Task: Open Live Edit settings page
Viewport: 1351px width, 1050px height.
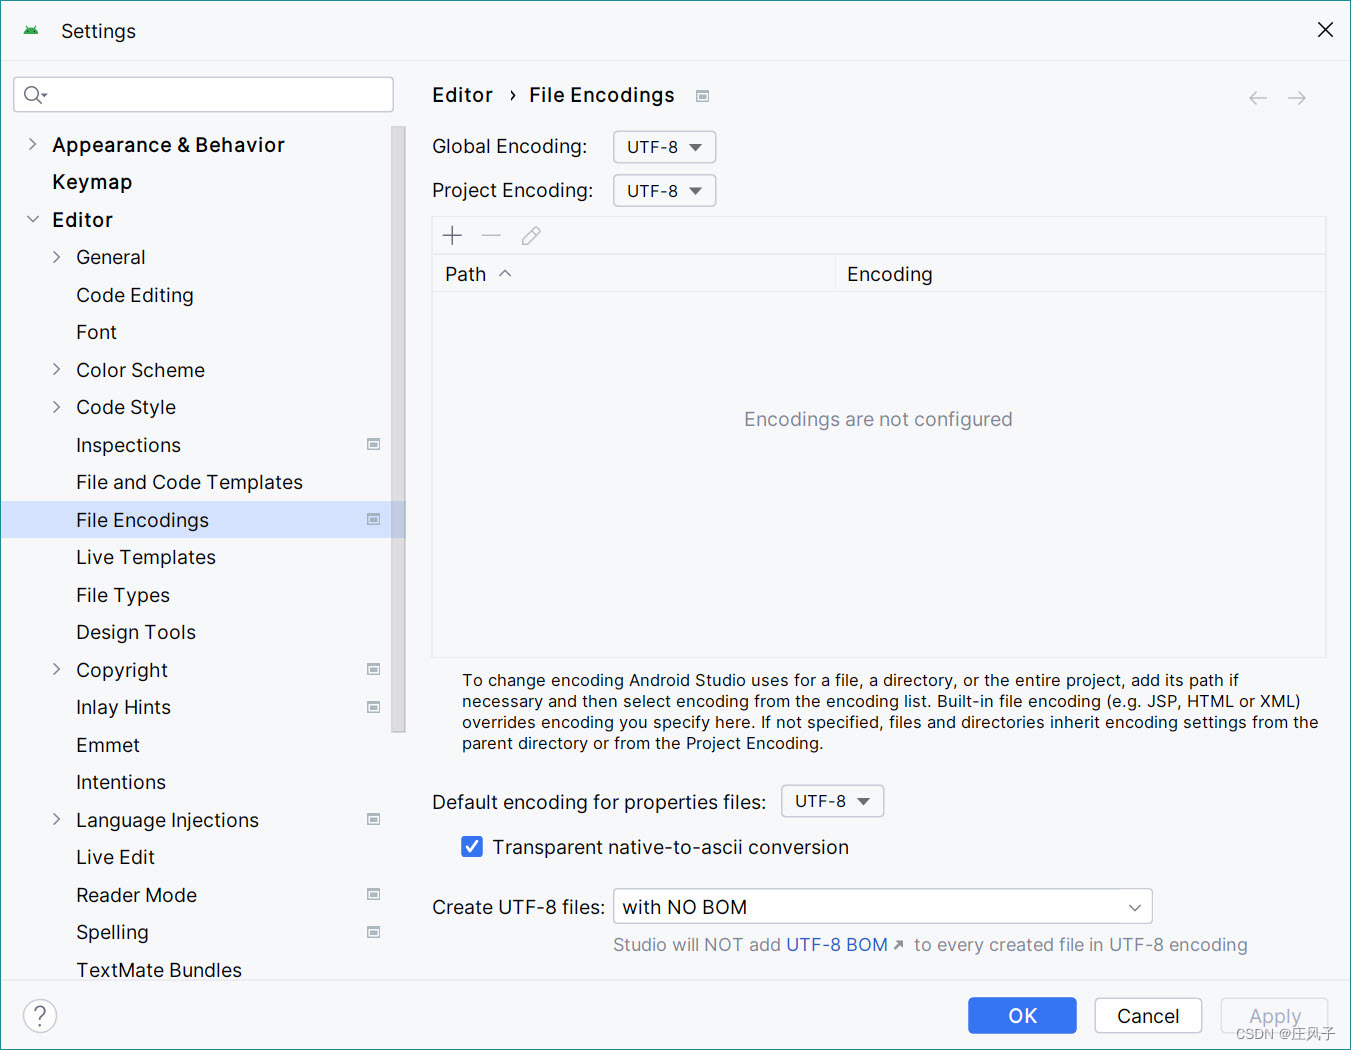Action: click(115, 857)
